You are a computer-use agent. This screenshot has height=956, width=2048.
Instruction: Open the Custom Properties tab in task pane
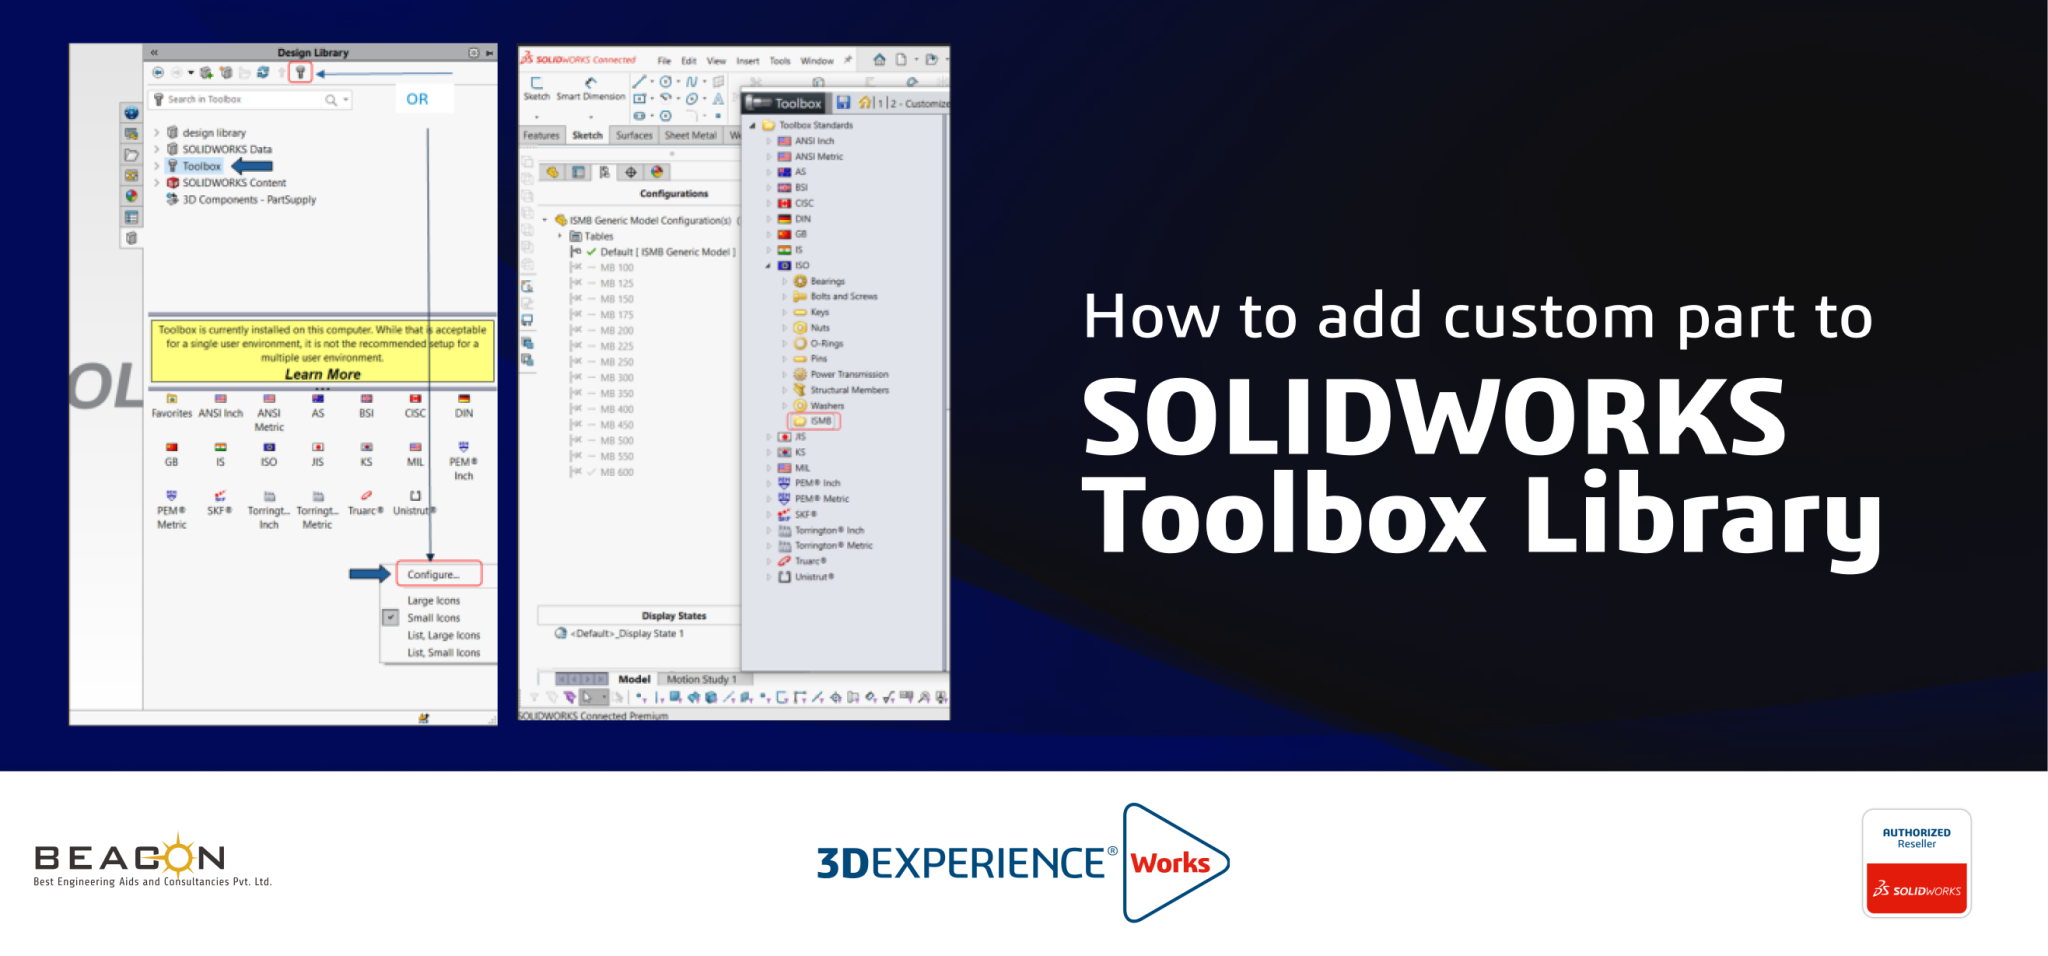[x=131, y=217]
